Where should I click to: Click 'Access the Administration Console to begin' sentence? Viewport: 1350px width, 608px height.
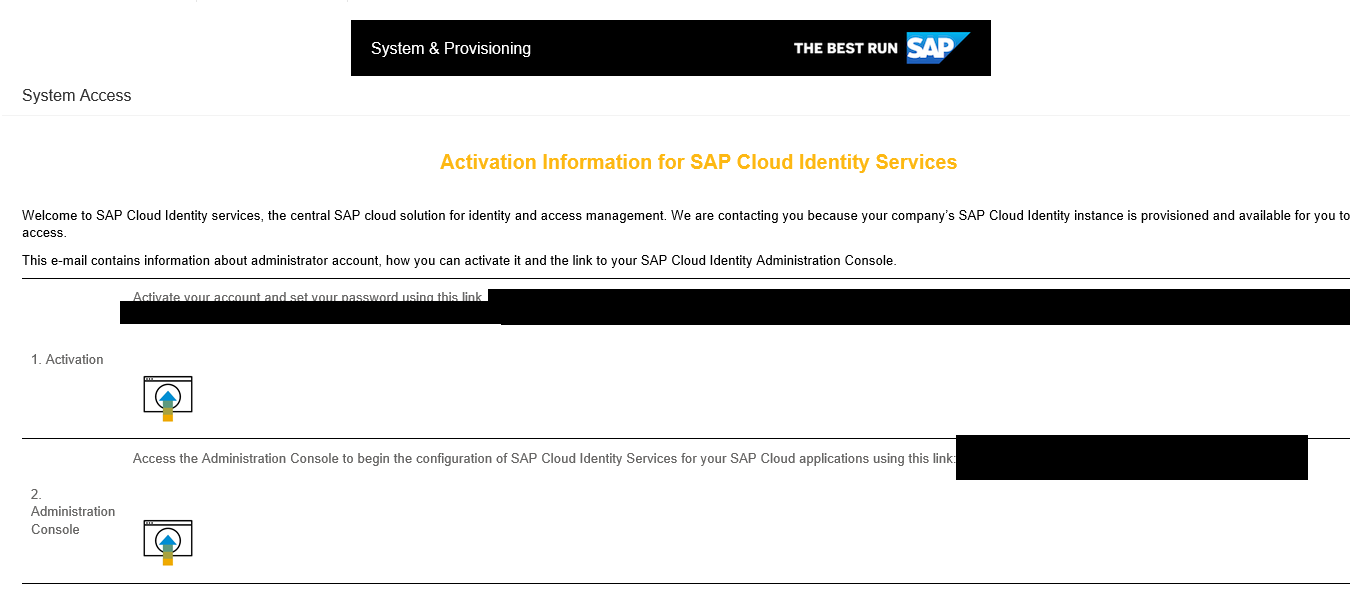[544, 459]
